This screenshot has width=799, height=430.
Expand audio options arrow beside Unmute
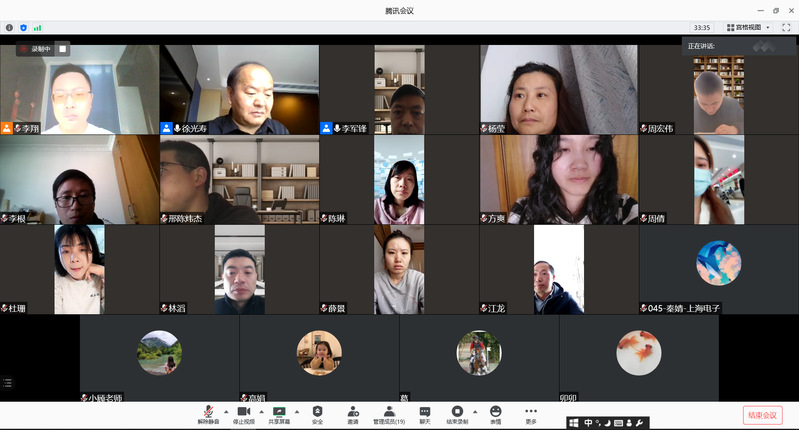coord(225,411)
